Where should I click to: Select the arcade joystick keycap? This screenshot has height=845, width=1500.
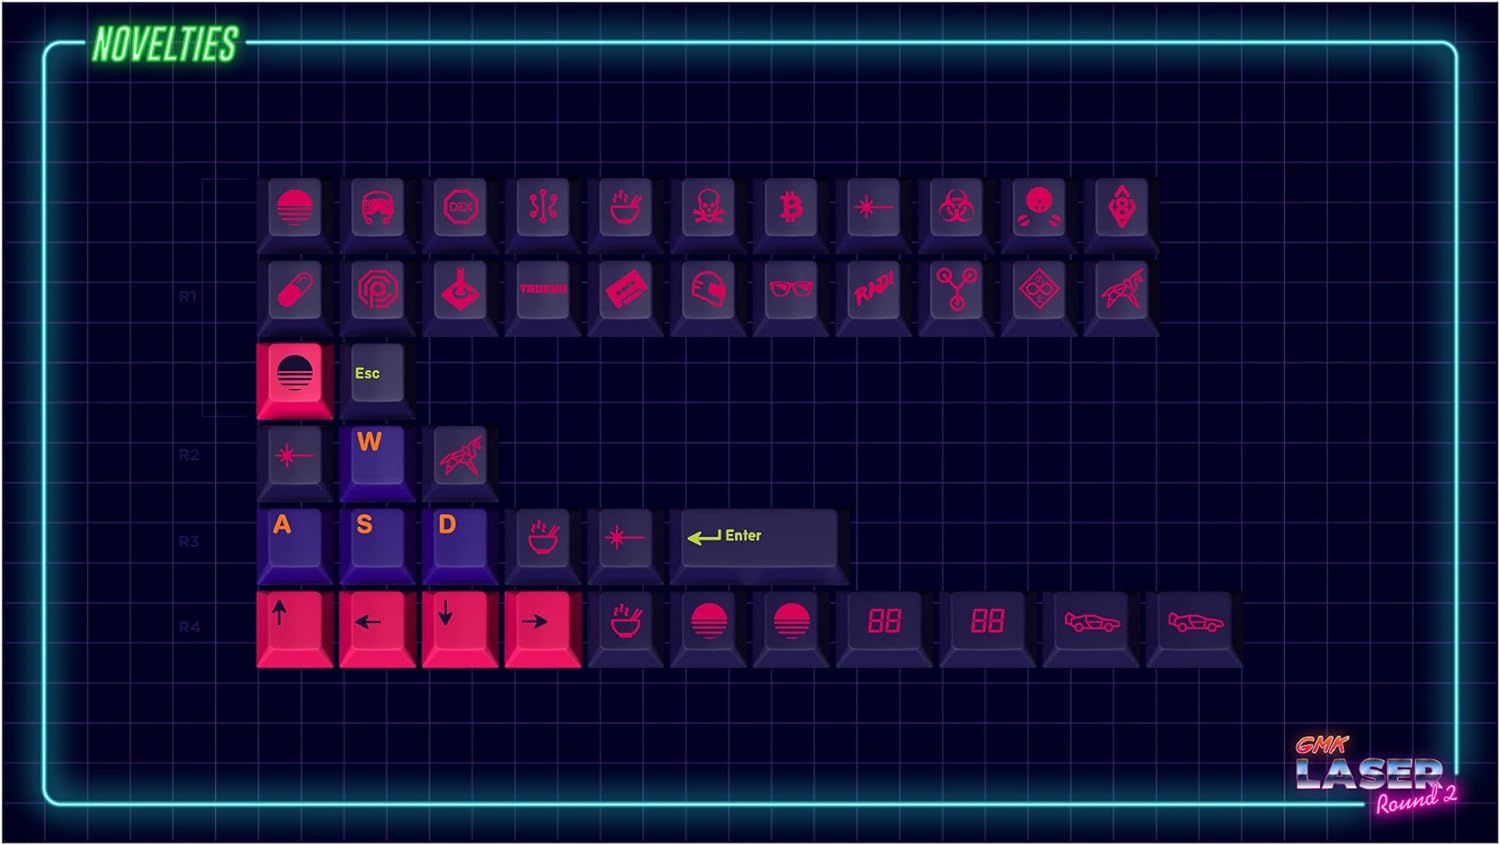coord(460,297)
